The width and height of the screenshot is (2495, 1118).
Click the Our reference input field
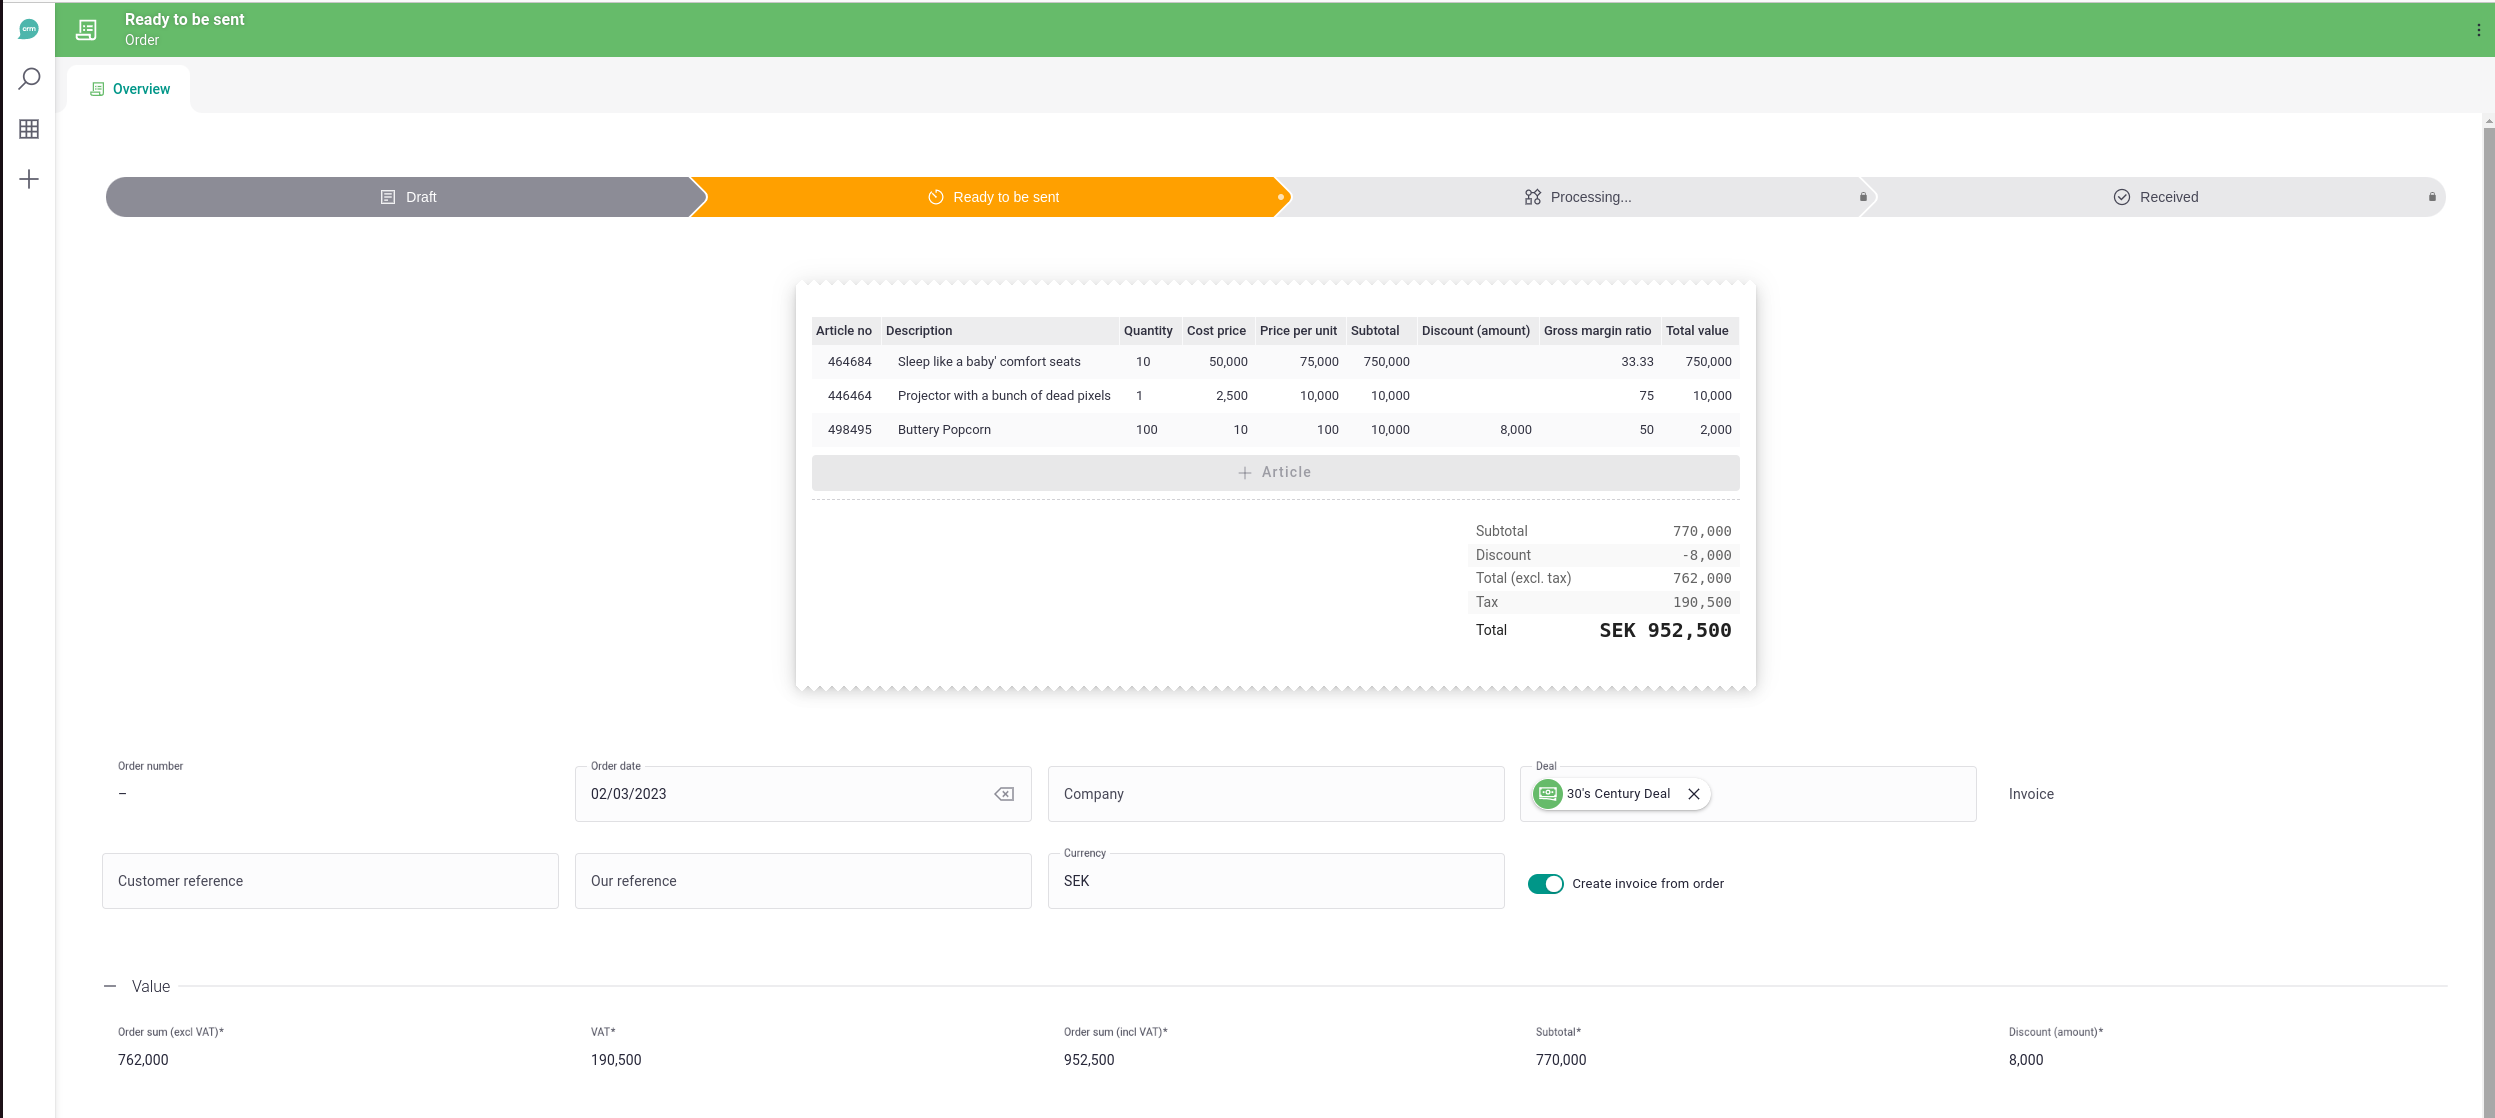pyautogui.click(x=802, y=881)
